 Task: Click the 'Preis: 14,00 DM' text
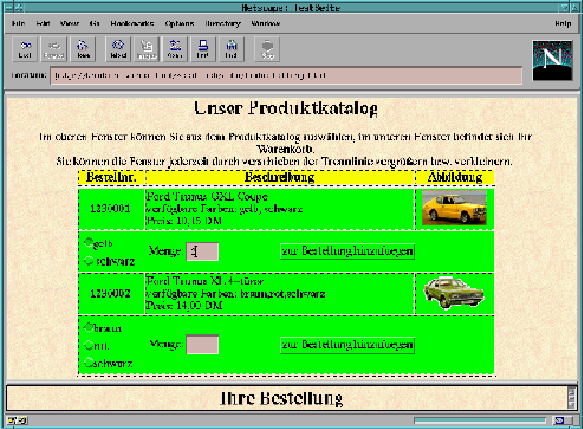tap(184, 306)
